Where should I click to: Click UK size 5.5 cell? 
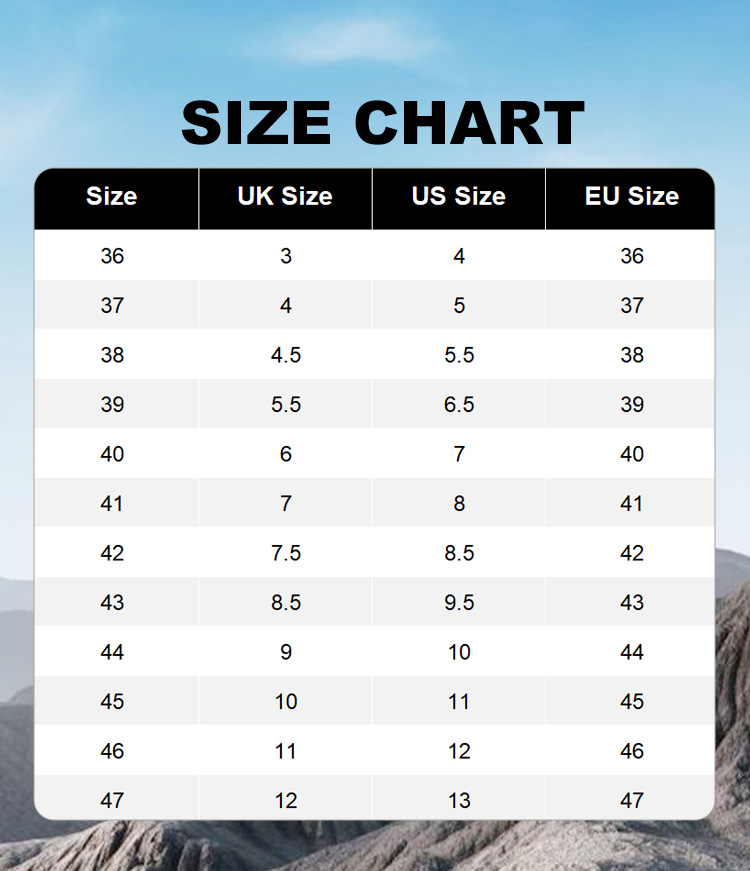(x=286, y=405)
